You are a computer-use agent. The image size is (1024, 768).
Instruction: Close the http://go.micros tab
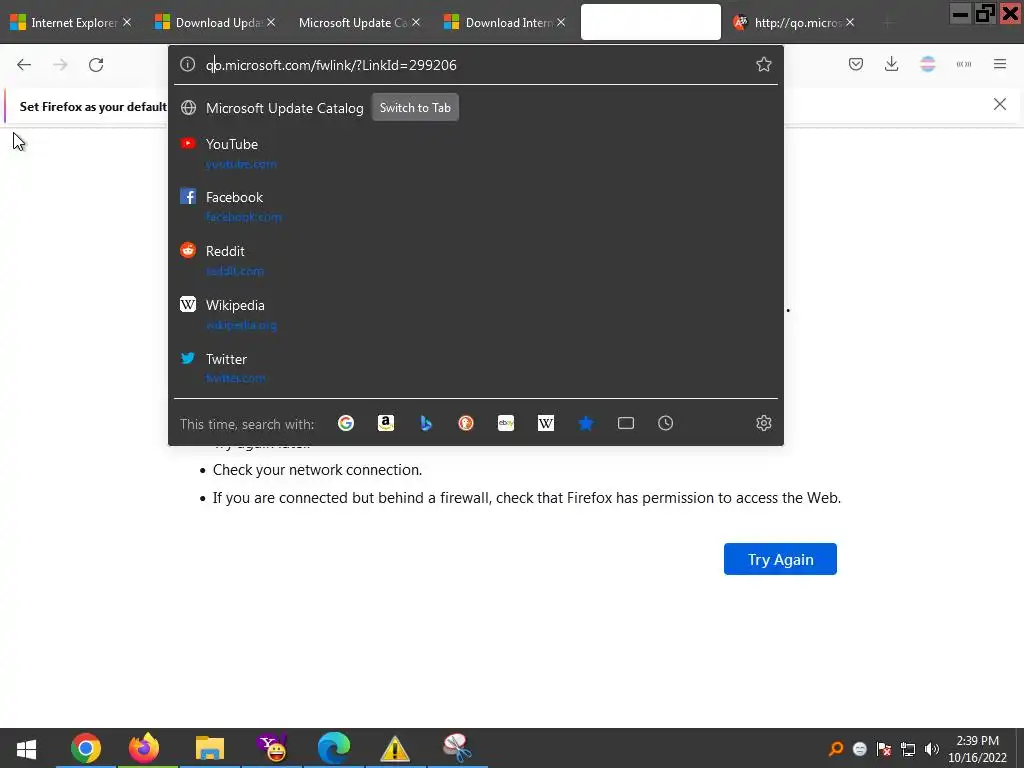850,22
